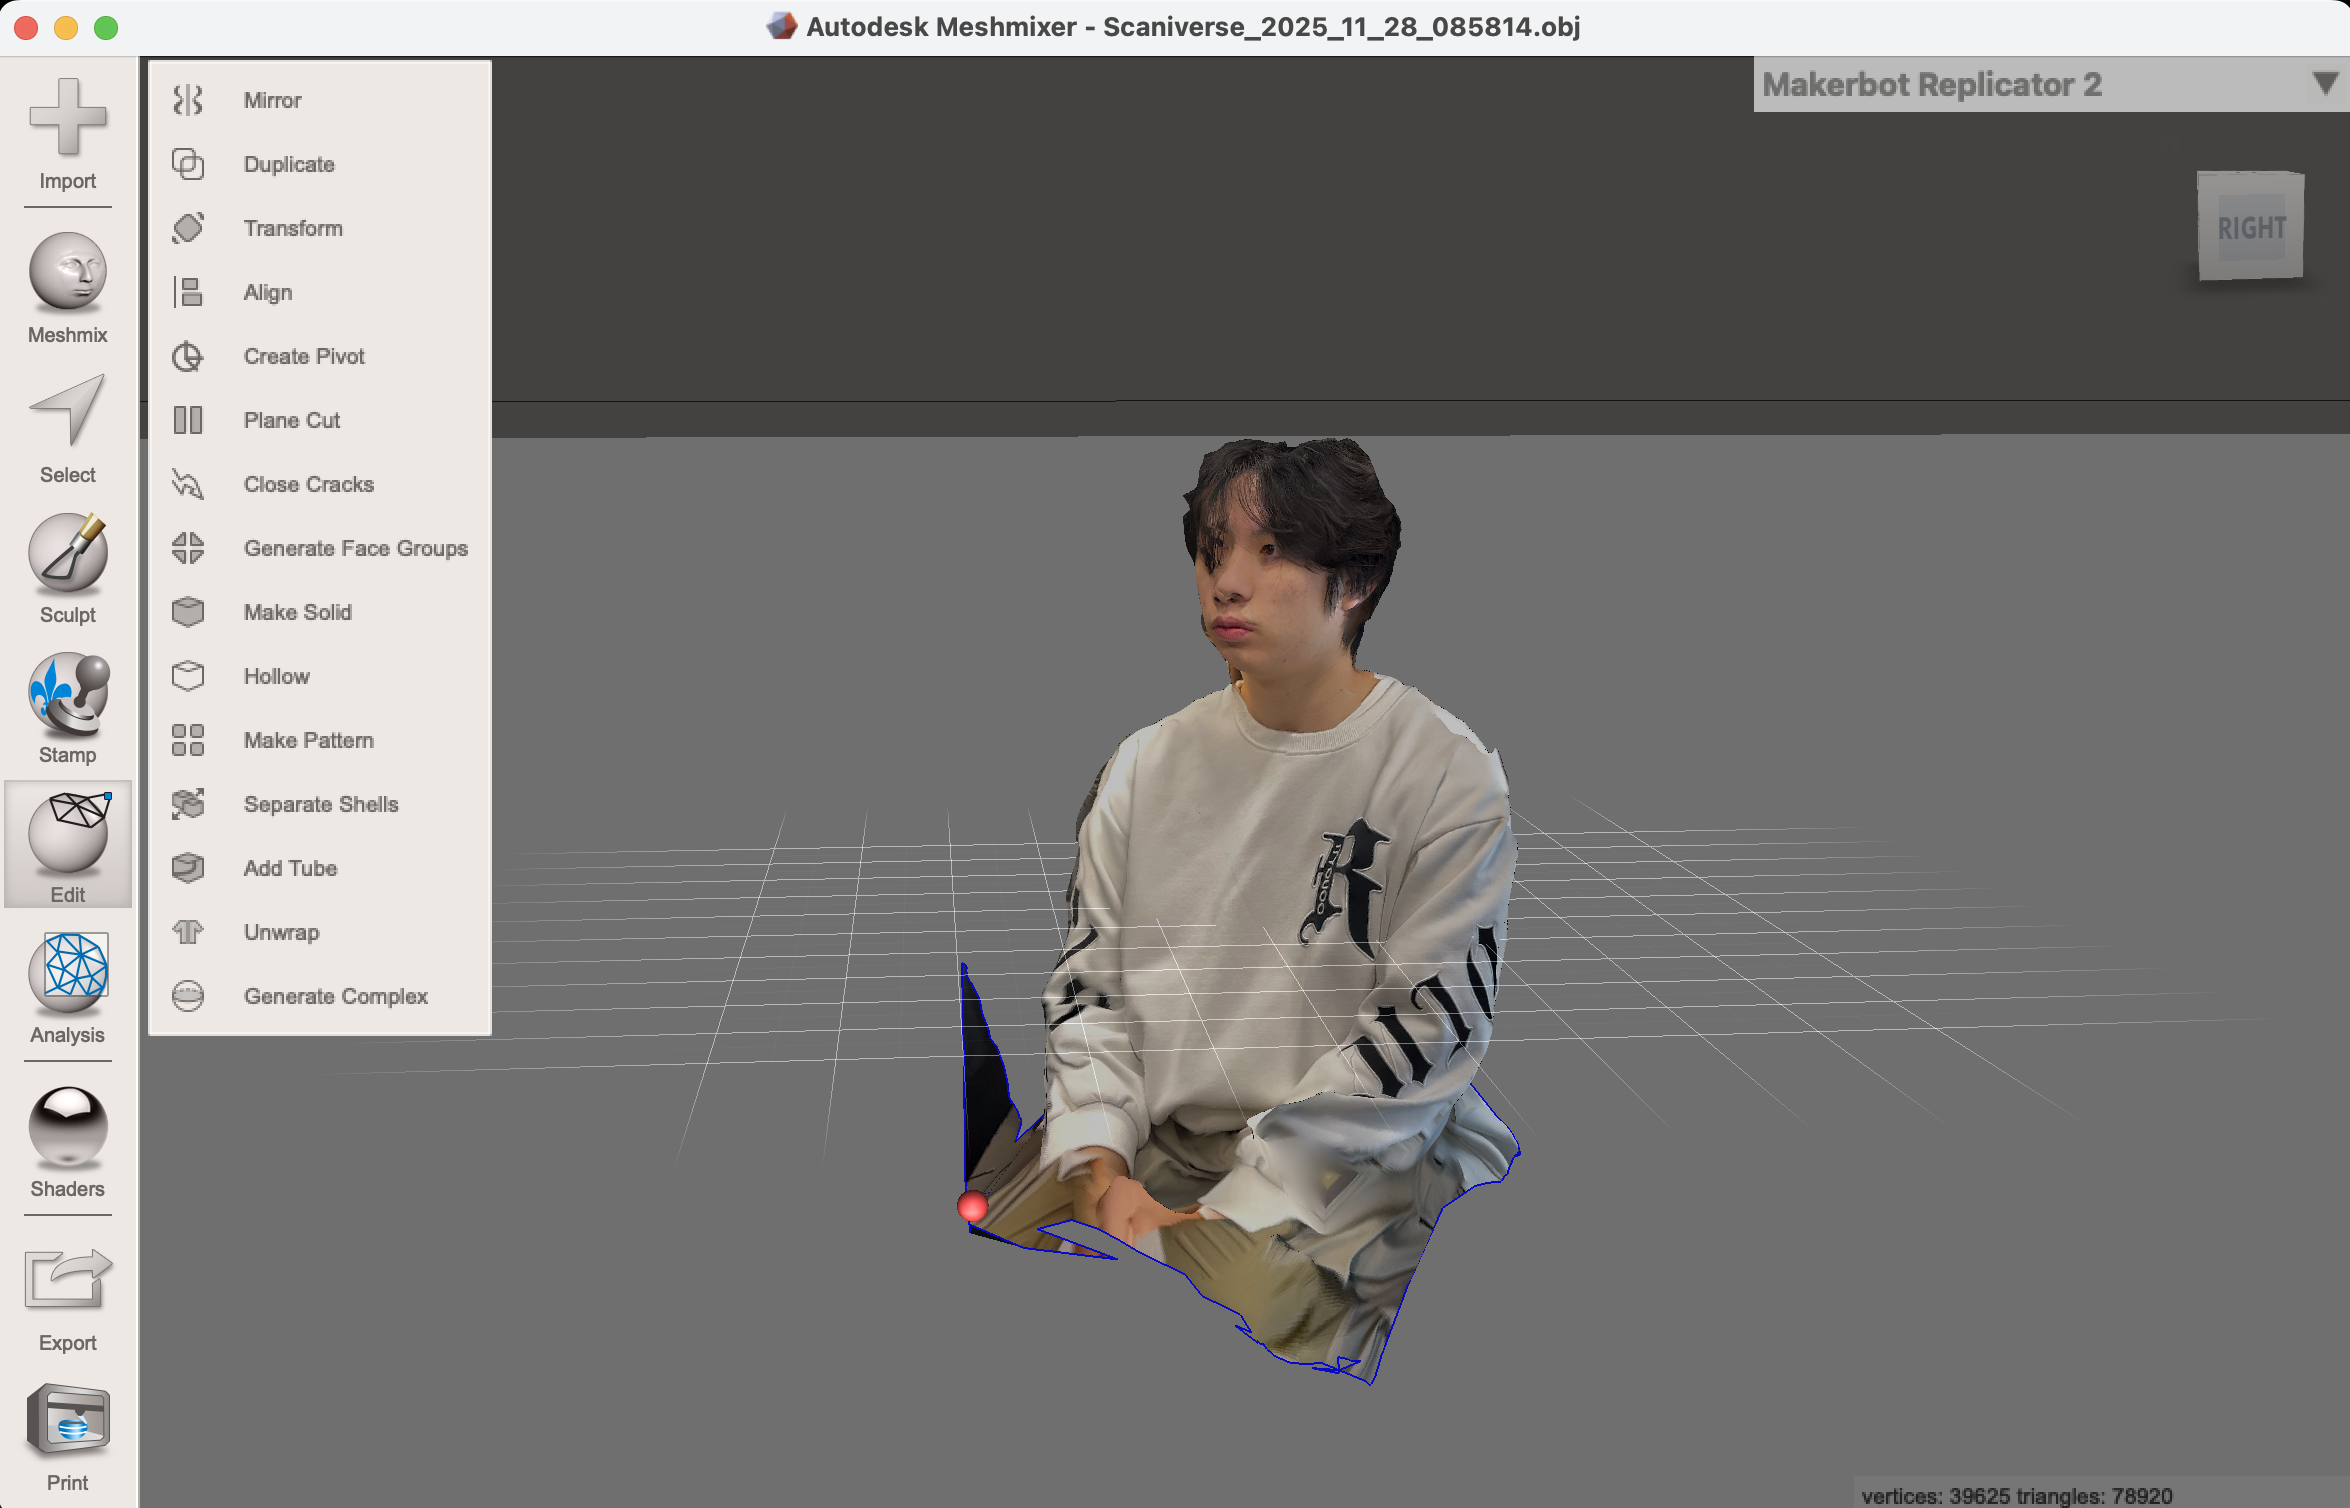
Task: Click the Edit tool icon
Action: (66, 845)
